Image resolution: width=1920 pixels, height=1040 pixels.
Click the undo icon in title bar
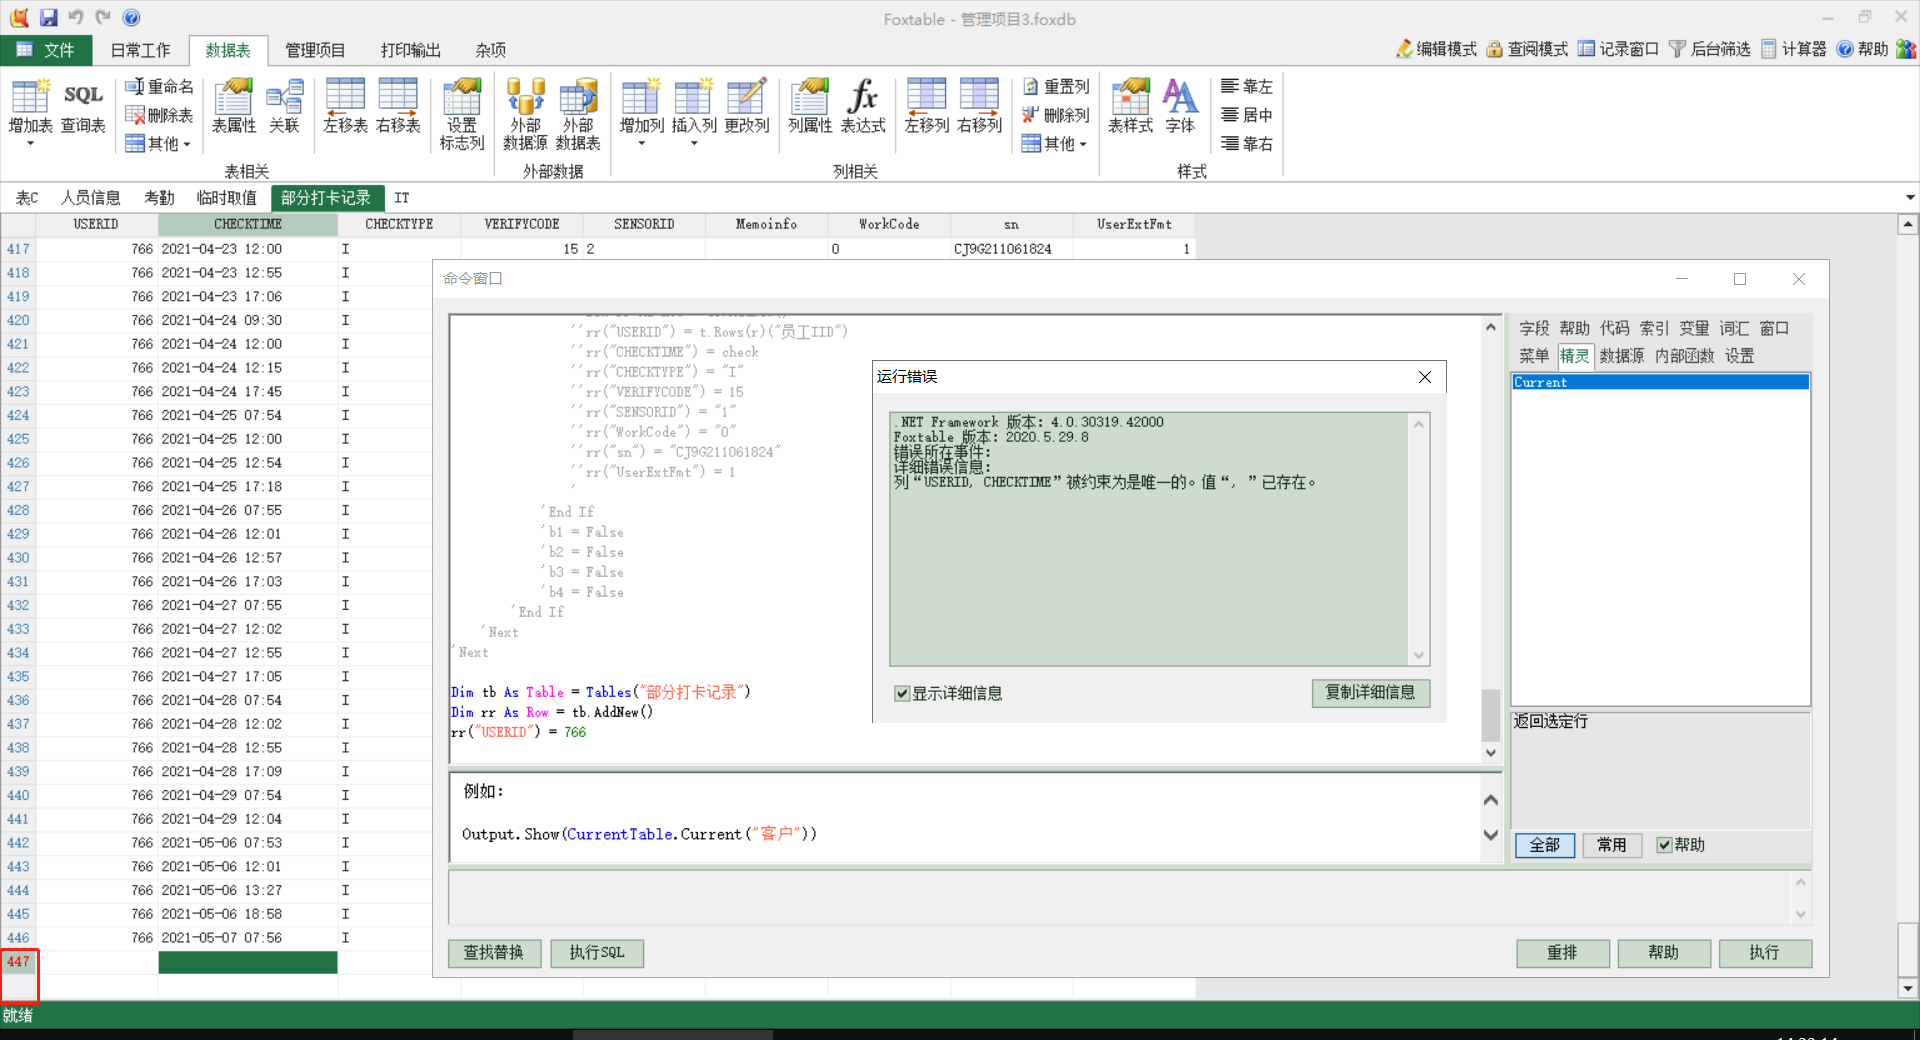[76, 18]
